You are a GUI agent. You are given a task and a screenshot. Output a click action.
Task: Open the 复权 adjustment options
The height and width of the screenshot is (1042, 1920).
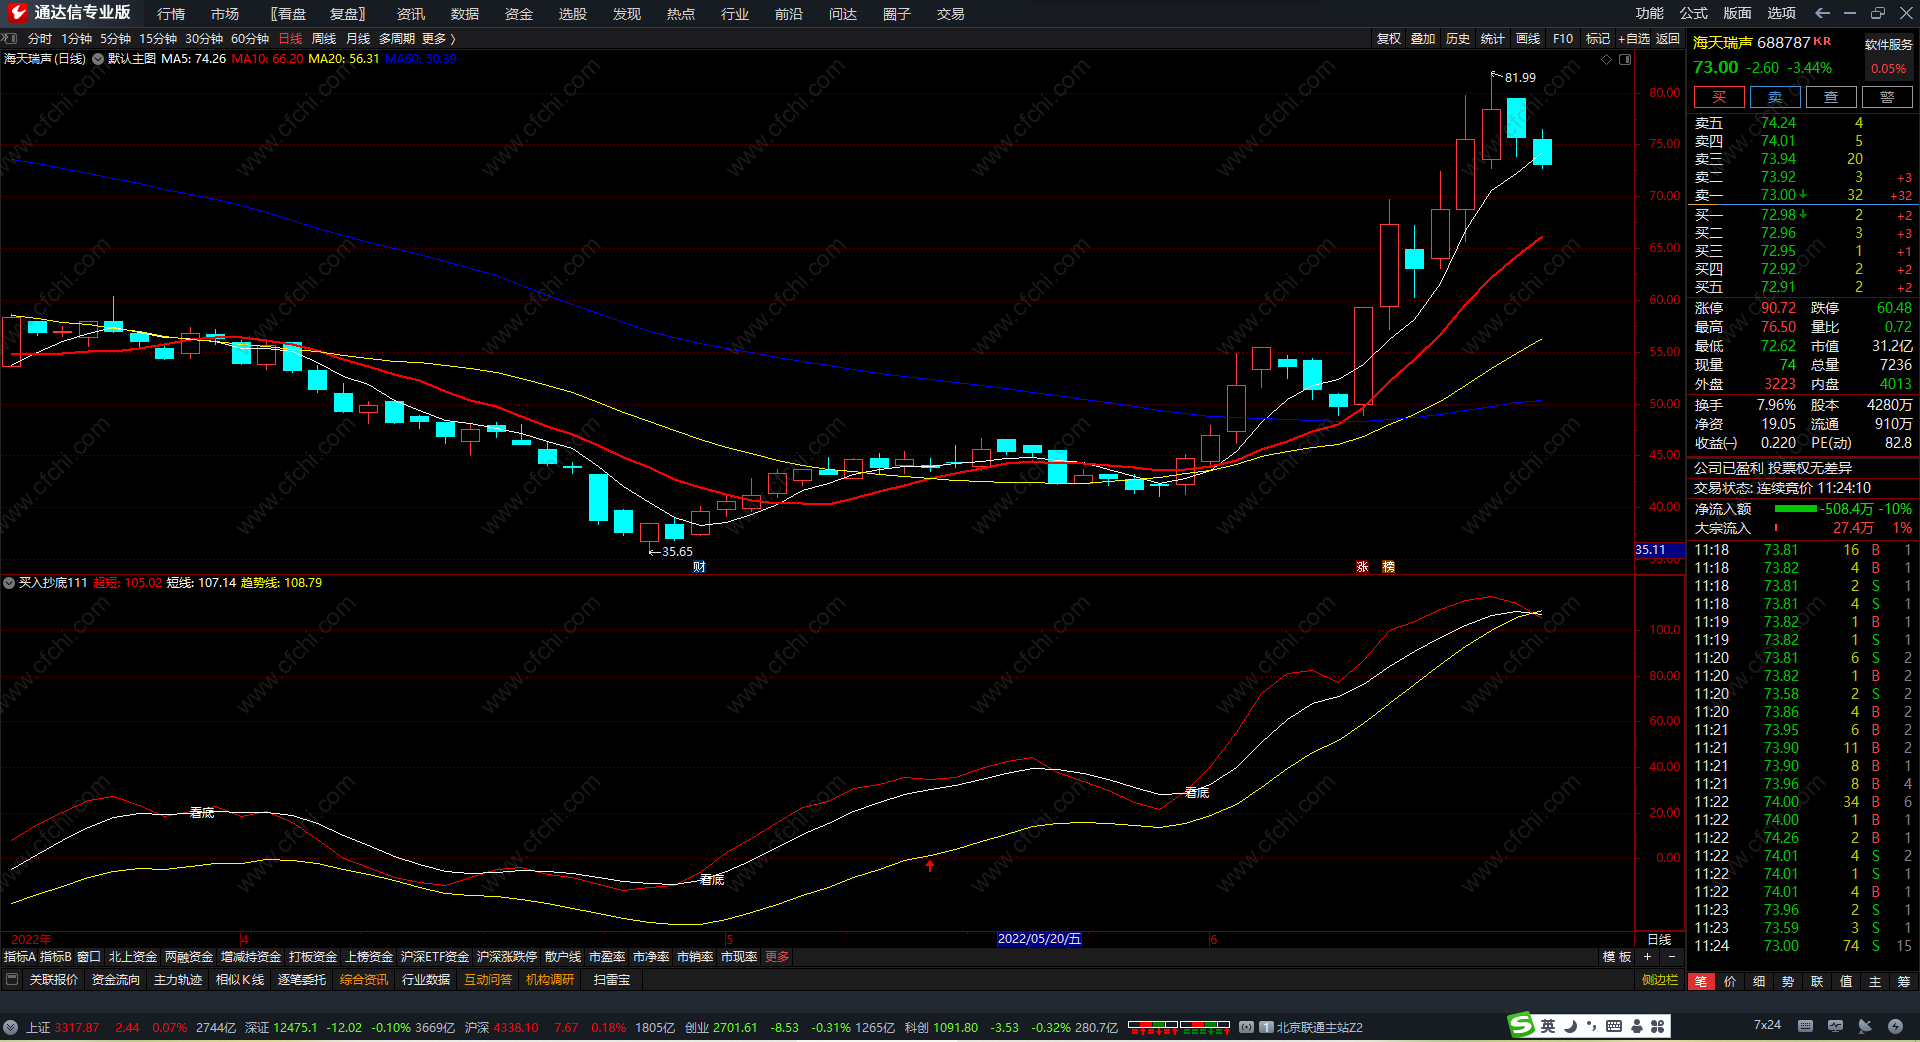[1389, 39]
